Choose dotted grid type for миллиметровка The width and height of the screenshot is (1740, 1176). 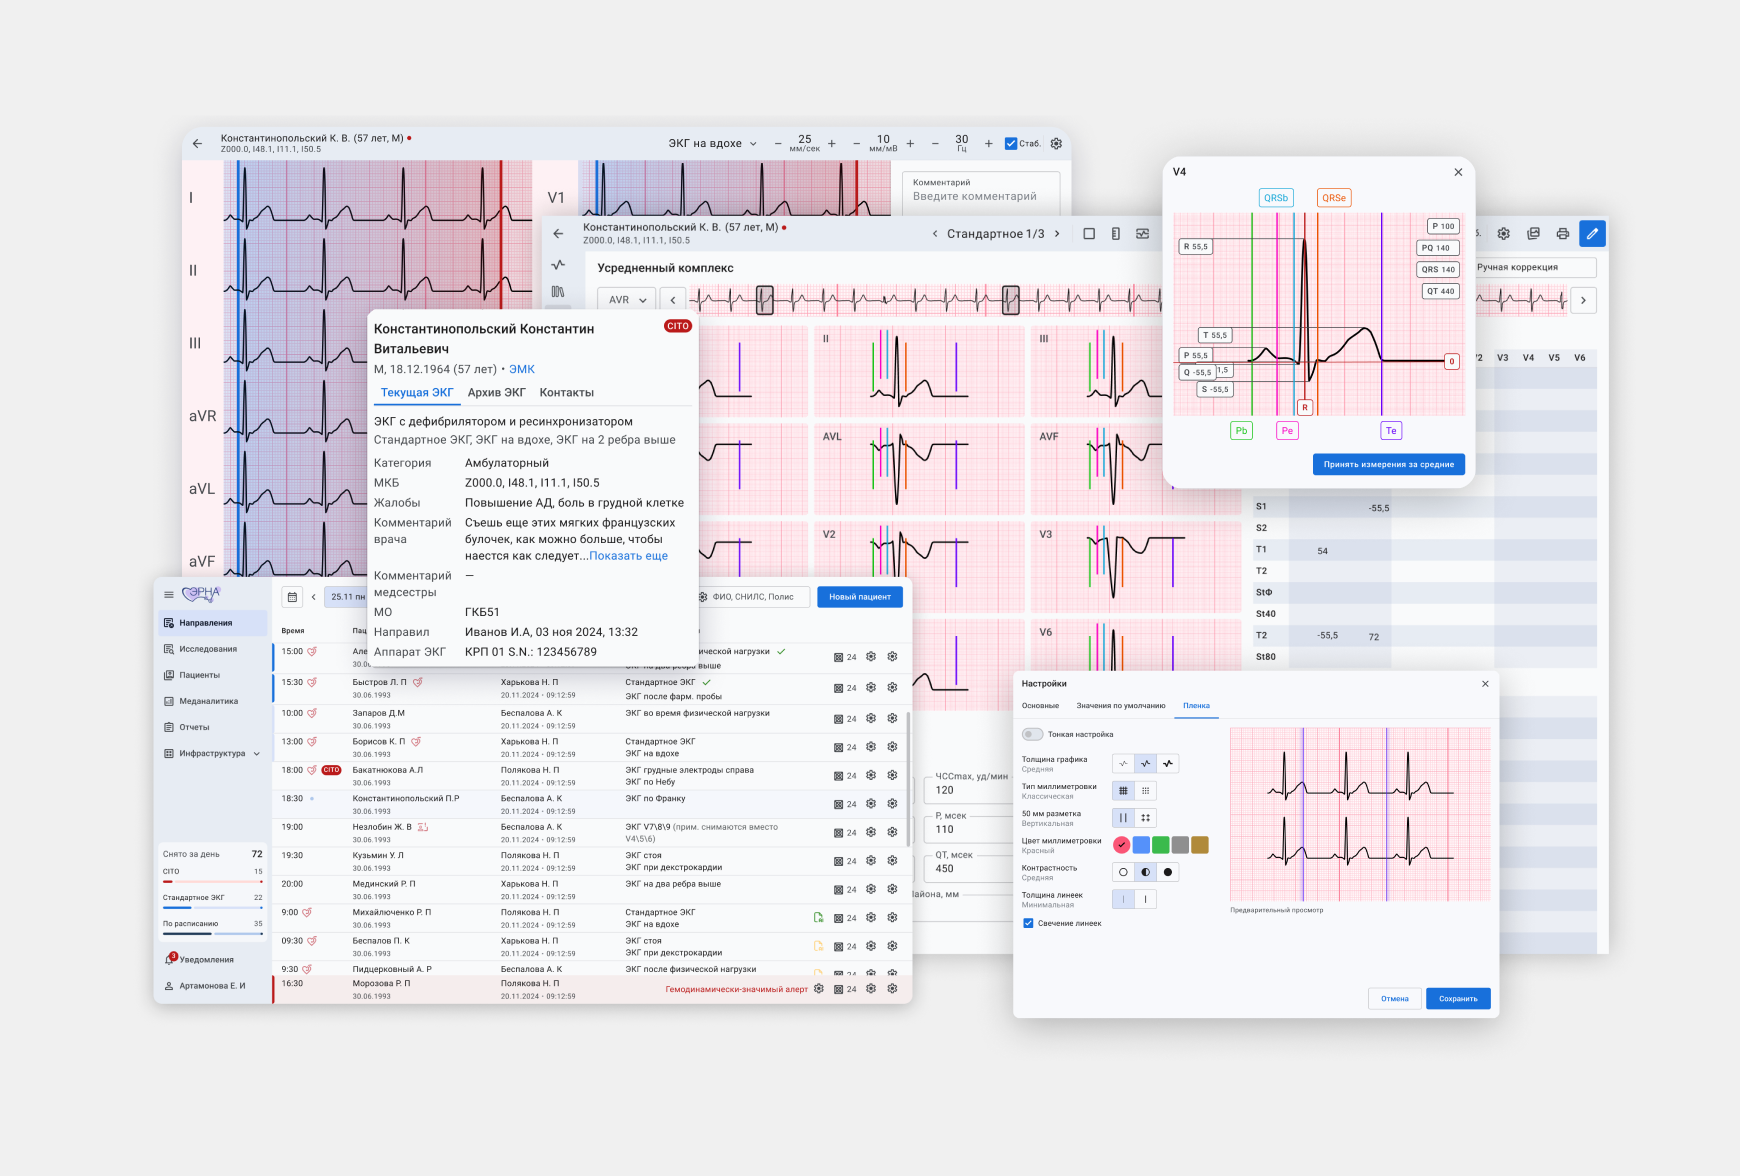1146,791
